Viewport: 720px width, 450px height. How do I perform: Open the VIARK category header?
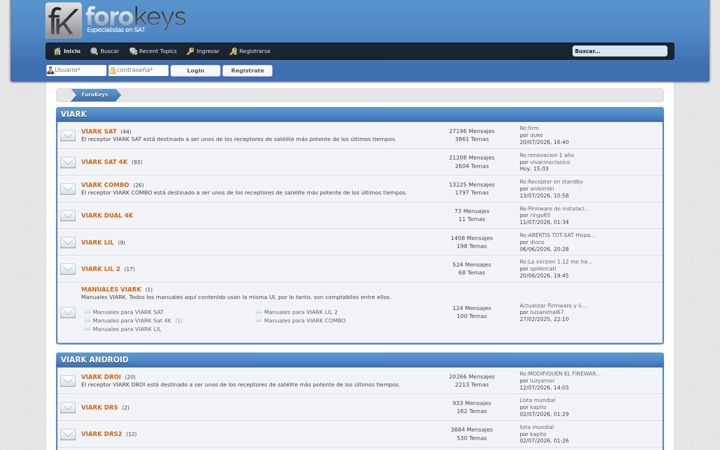click(x=74, y=114)
